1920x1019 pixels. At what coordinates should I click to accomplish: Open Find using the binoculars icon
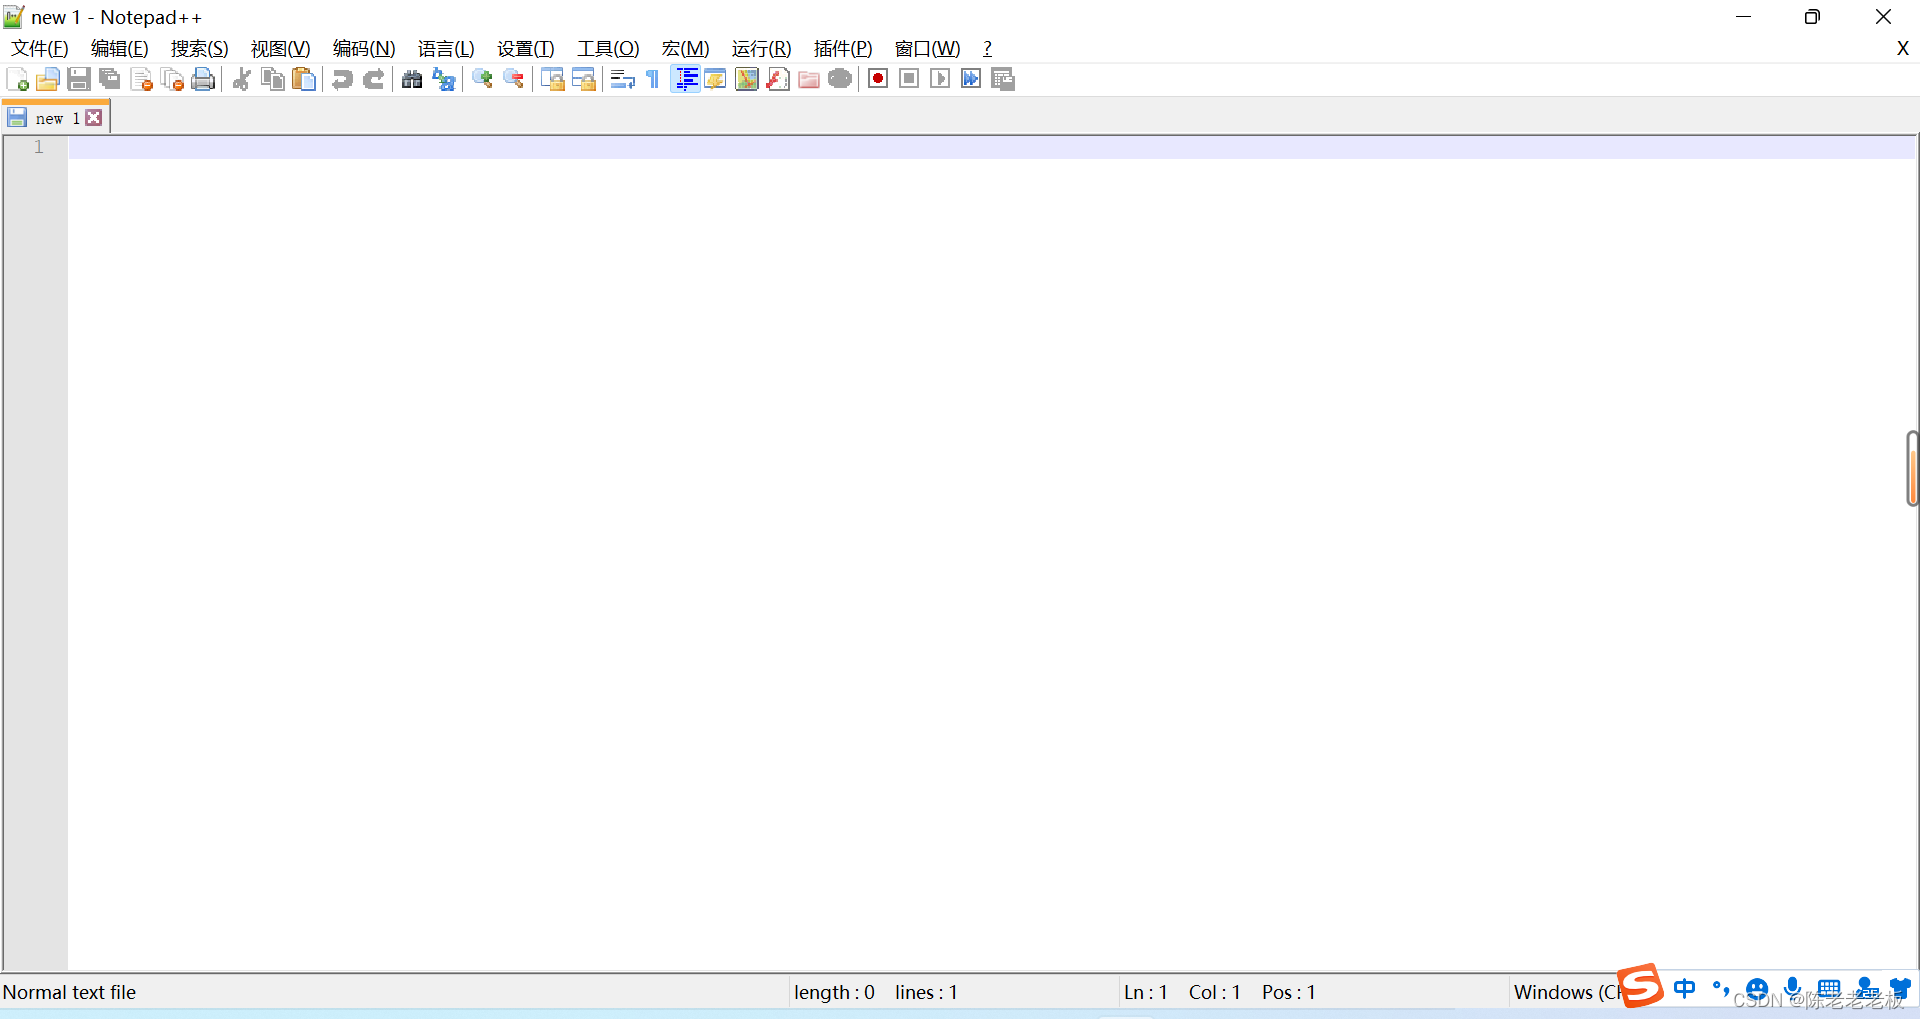pos(411,79)
